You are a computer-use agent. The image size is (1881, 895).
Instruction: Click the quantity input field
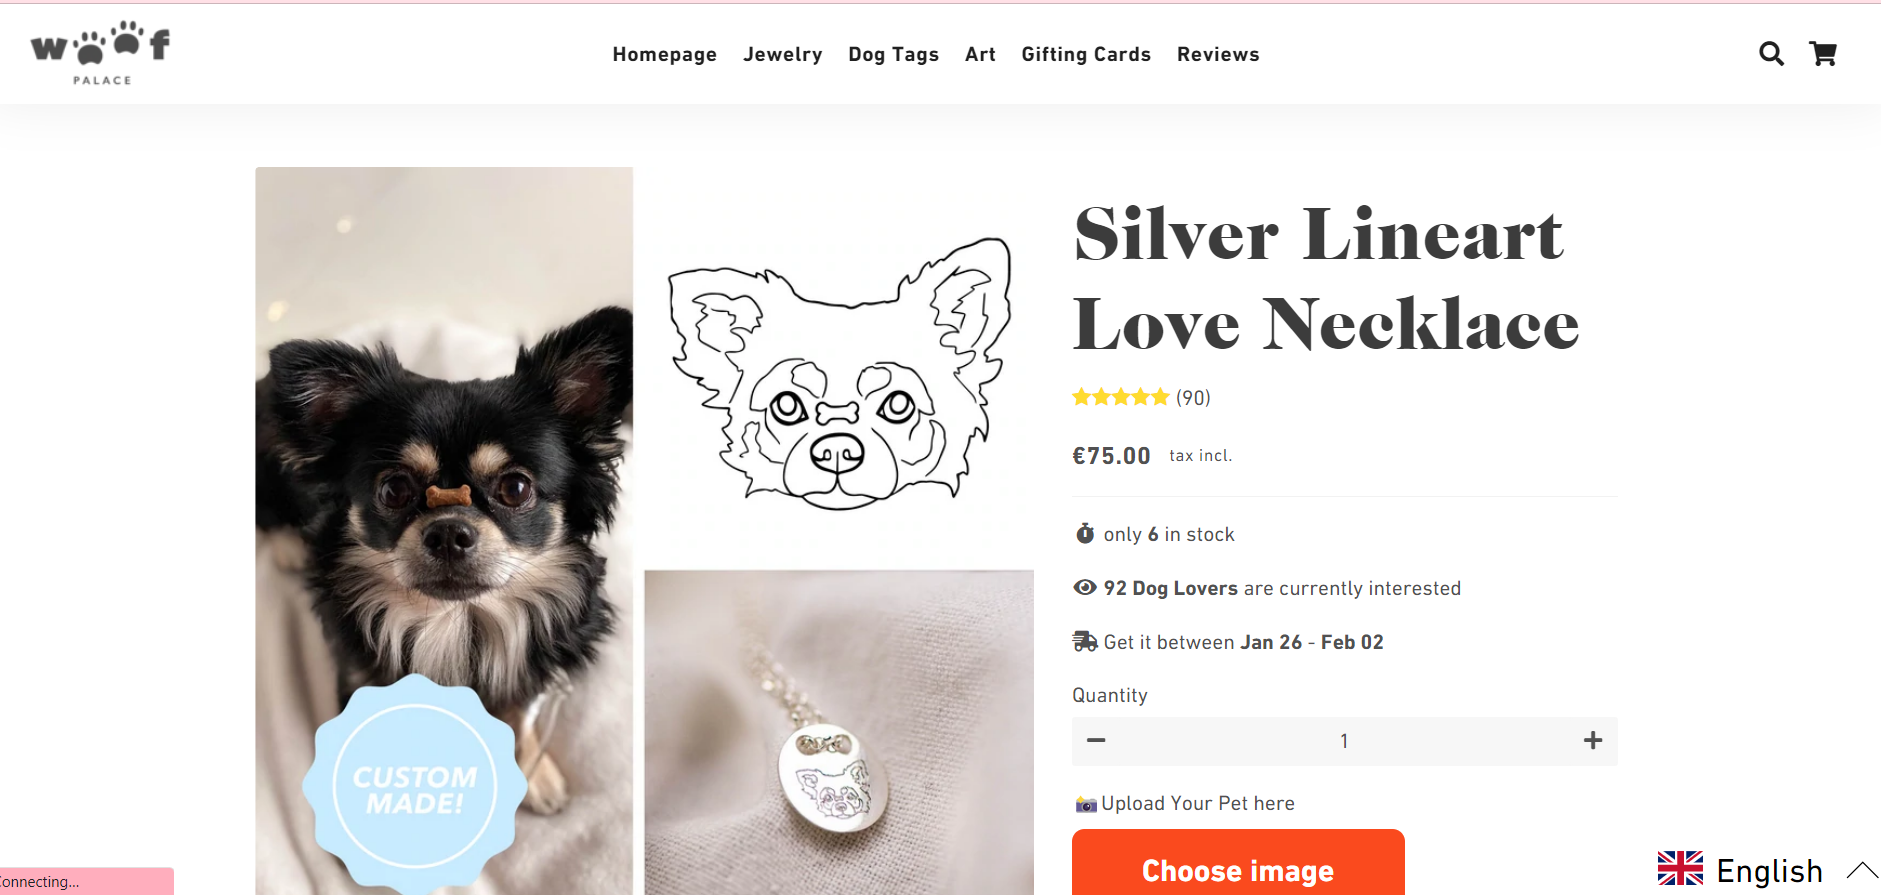coord(1344,741)
